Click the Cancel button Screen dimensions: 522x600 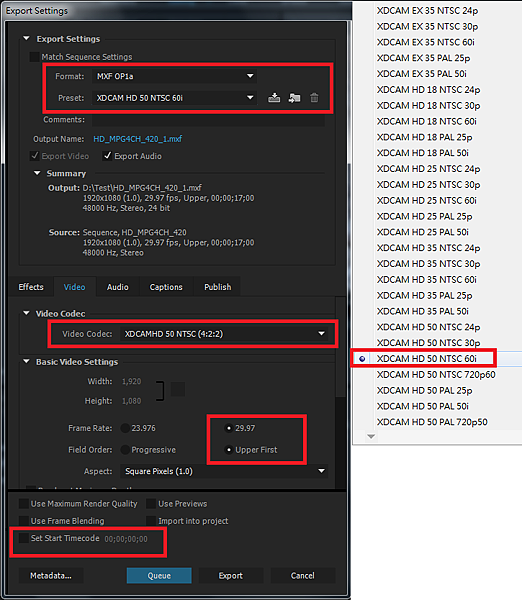pos(303,576)
